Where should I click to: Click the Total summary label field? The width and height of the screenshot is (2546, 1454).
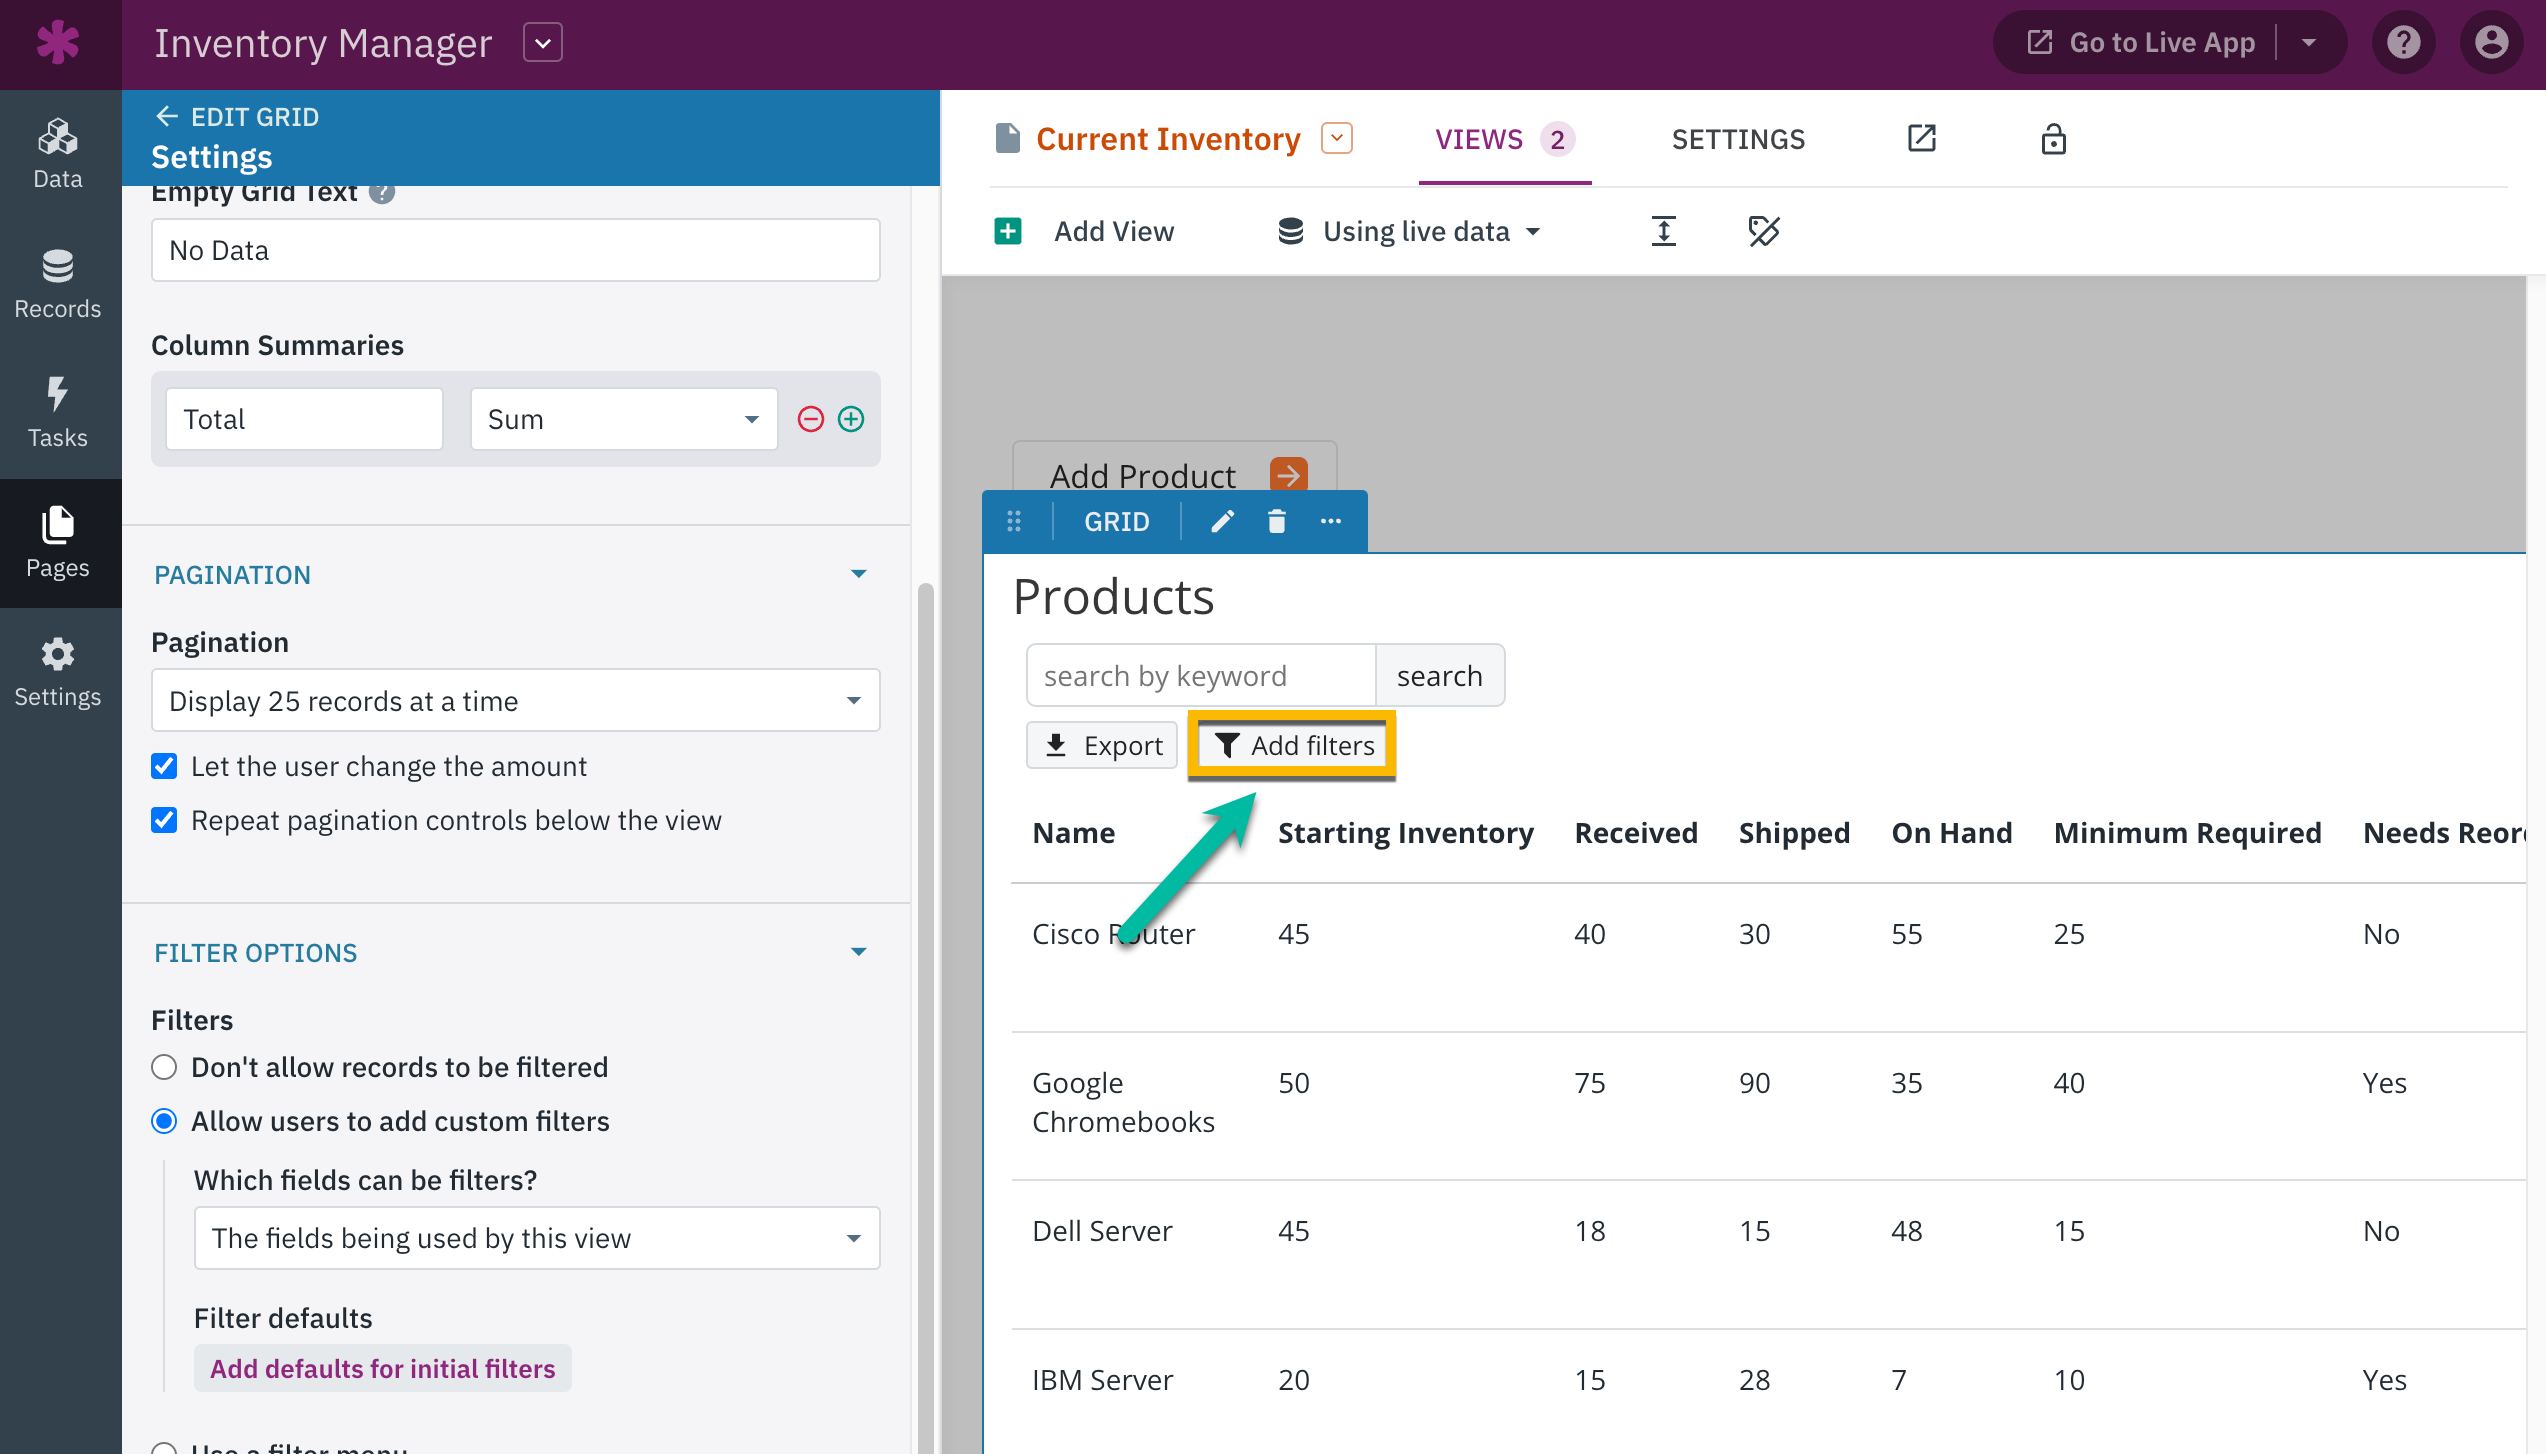[304, 419]
